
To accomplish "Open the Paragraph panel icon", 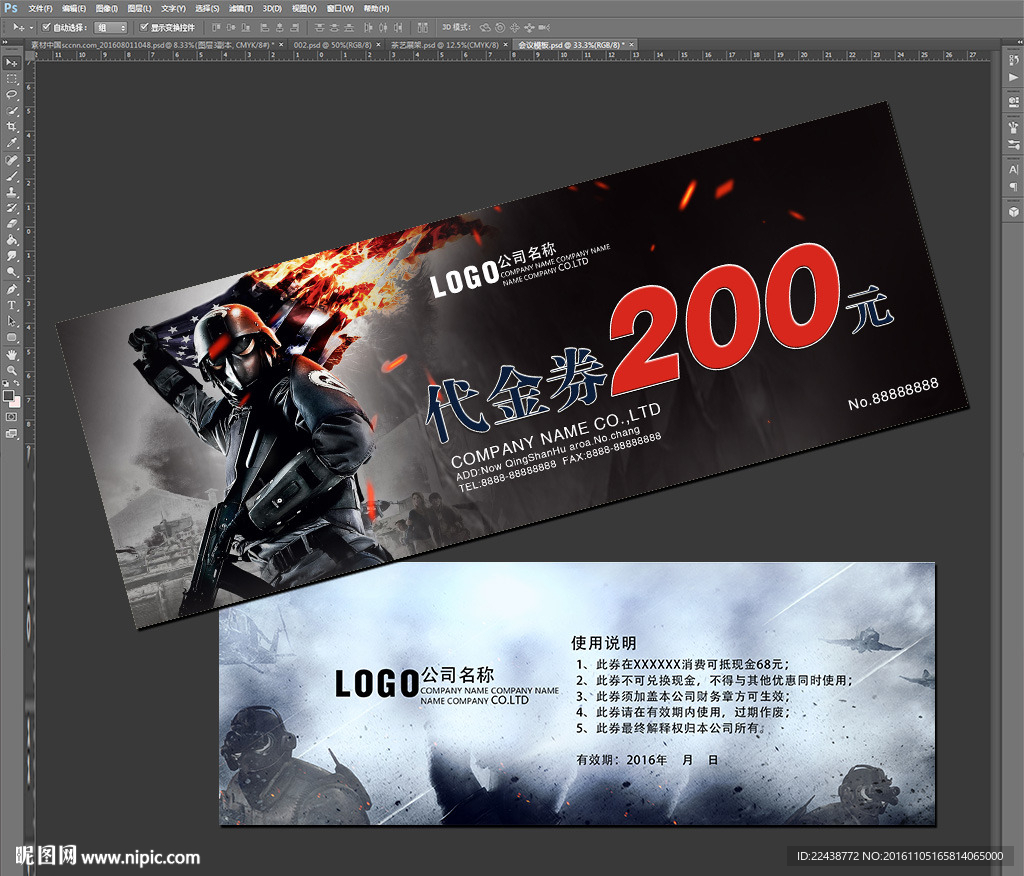I will (x=1013, y=186).
